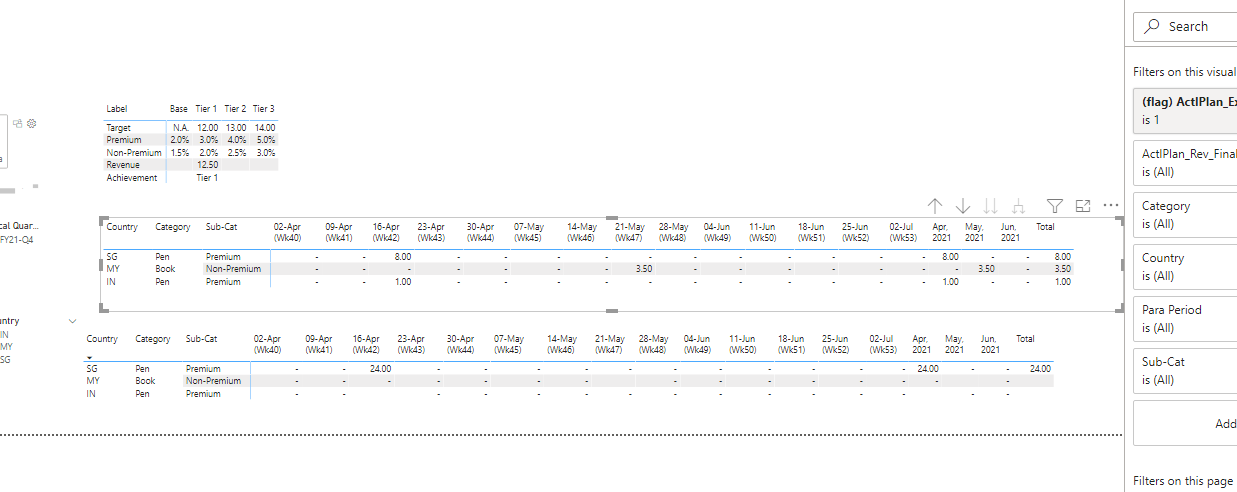Click 8.00 under 16-Apr (Wk42) in upper matrix

[x=402, y=257]
